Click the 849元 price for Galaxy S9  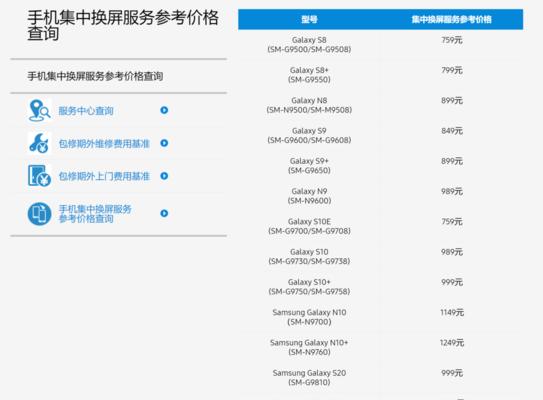click(x=452, y=131)
